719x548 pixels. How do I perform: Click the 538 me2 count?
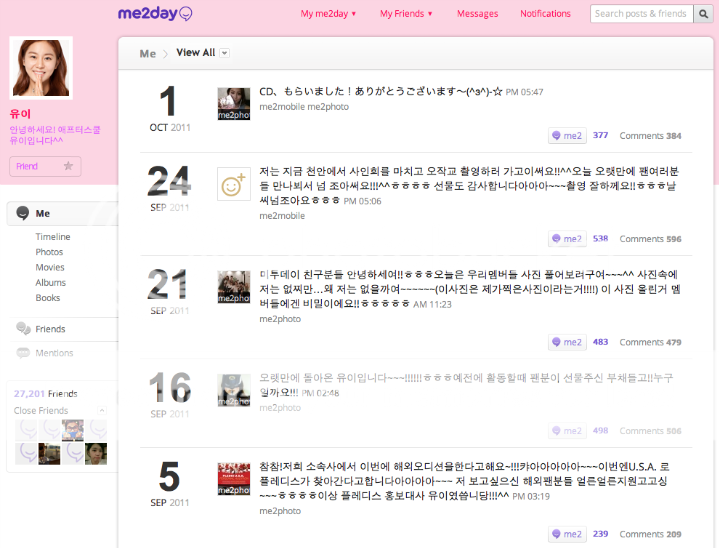point(600,238)
